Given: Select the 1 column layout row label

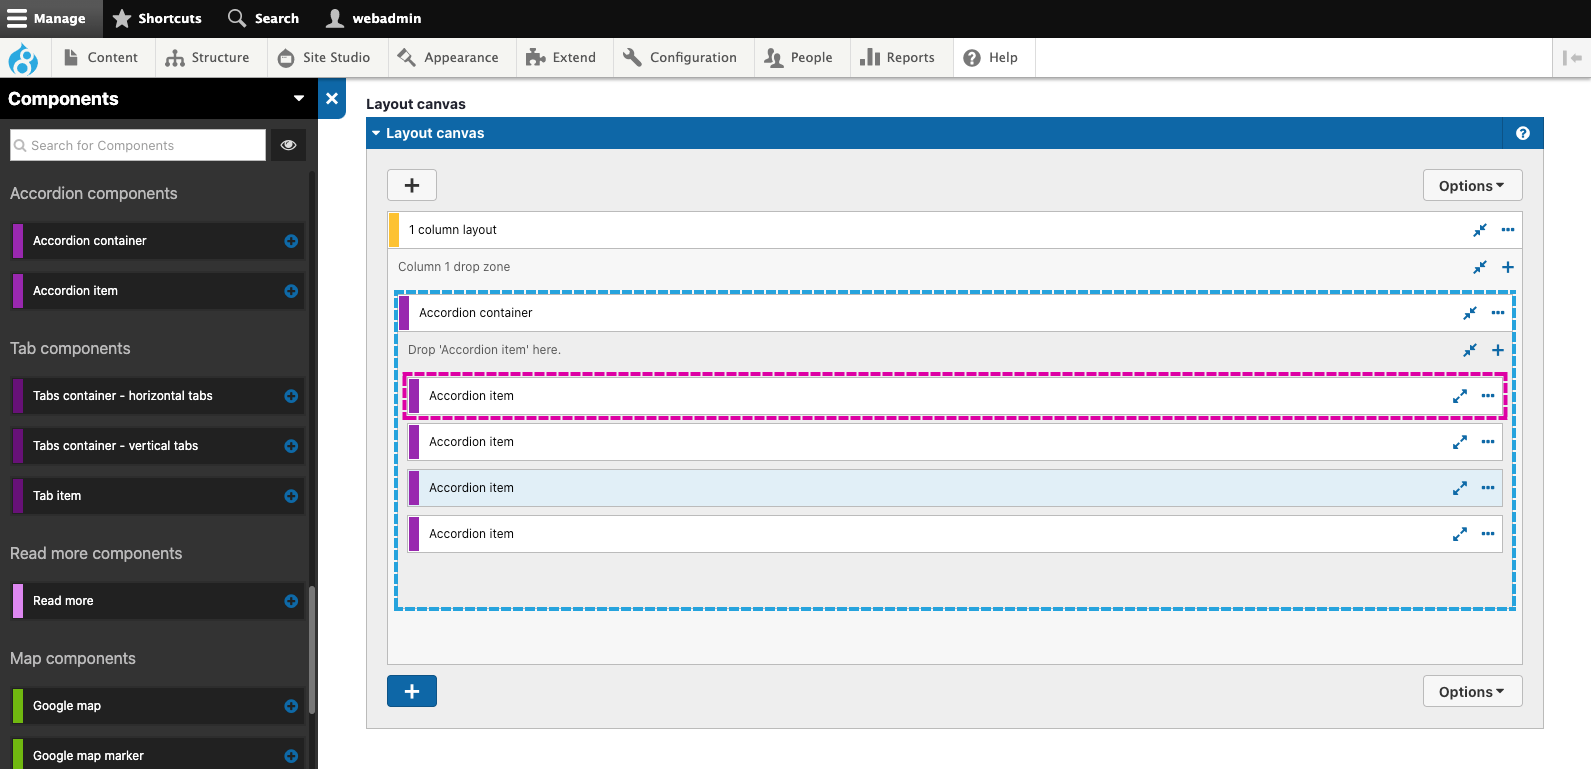Looking at the screenshot, I should click(x=453, y=230).
